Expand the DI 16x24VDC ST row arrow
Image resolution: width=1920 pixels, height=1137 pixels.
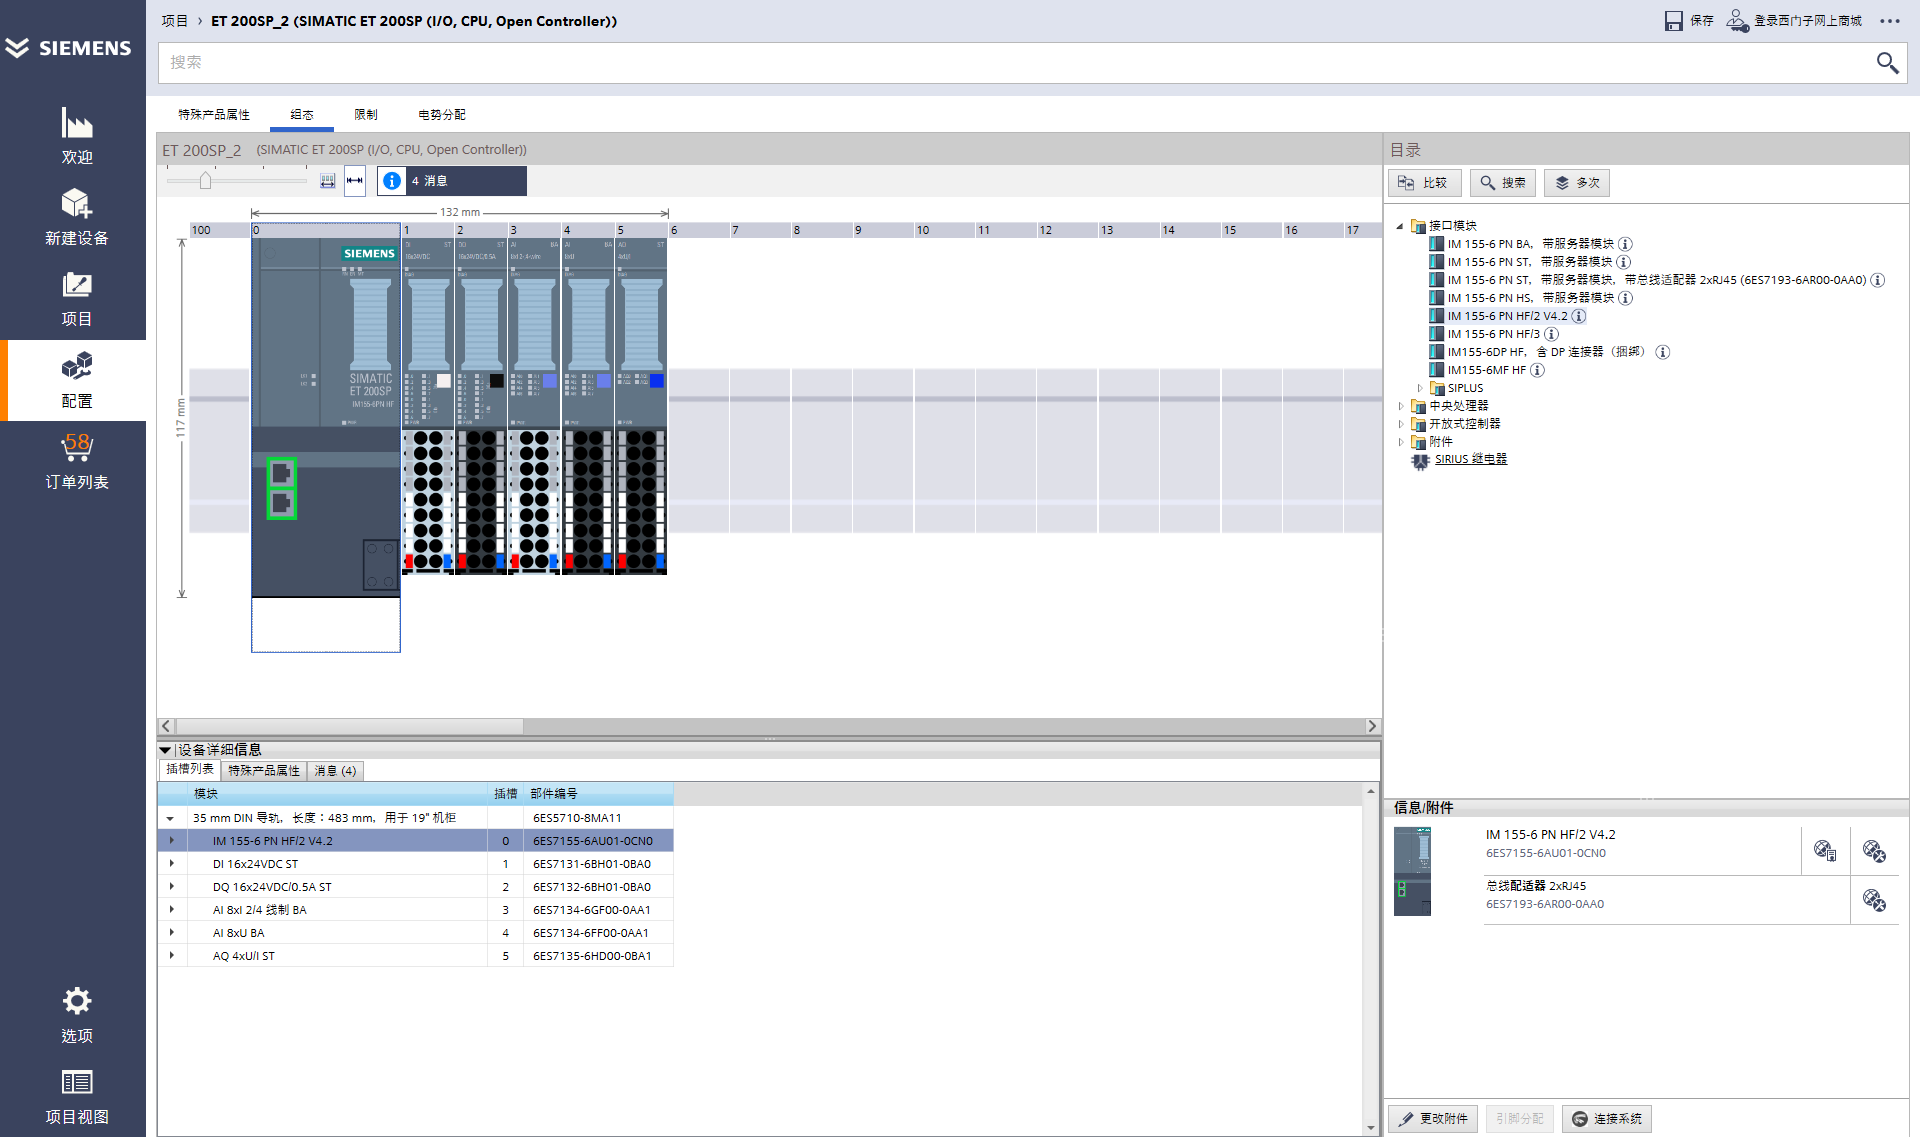(172, 864)
